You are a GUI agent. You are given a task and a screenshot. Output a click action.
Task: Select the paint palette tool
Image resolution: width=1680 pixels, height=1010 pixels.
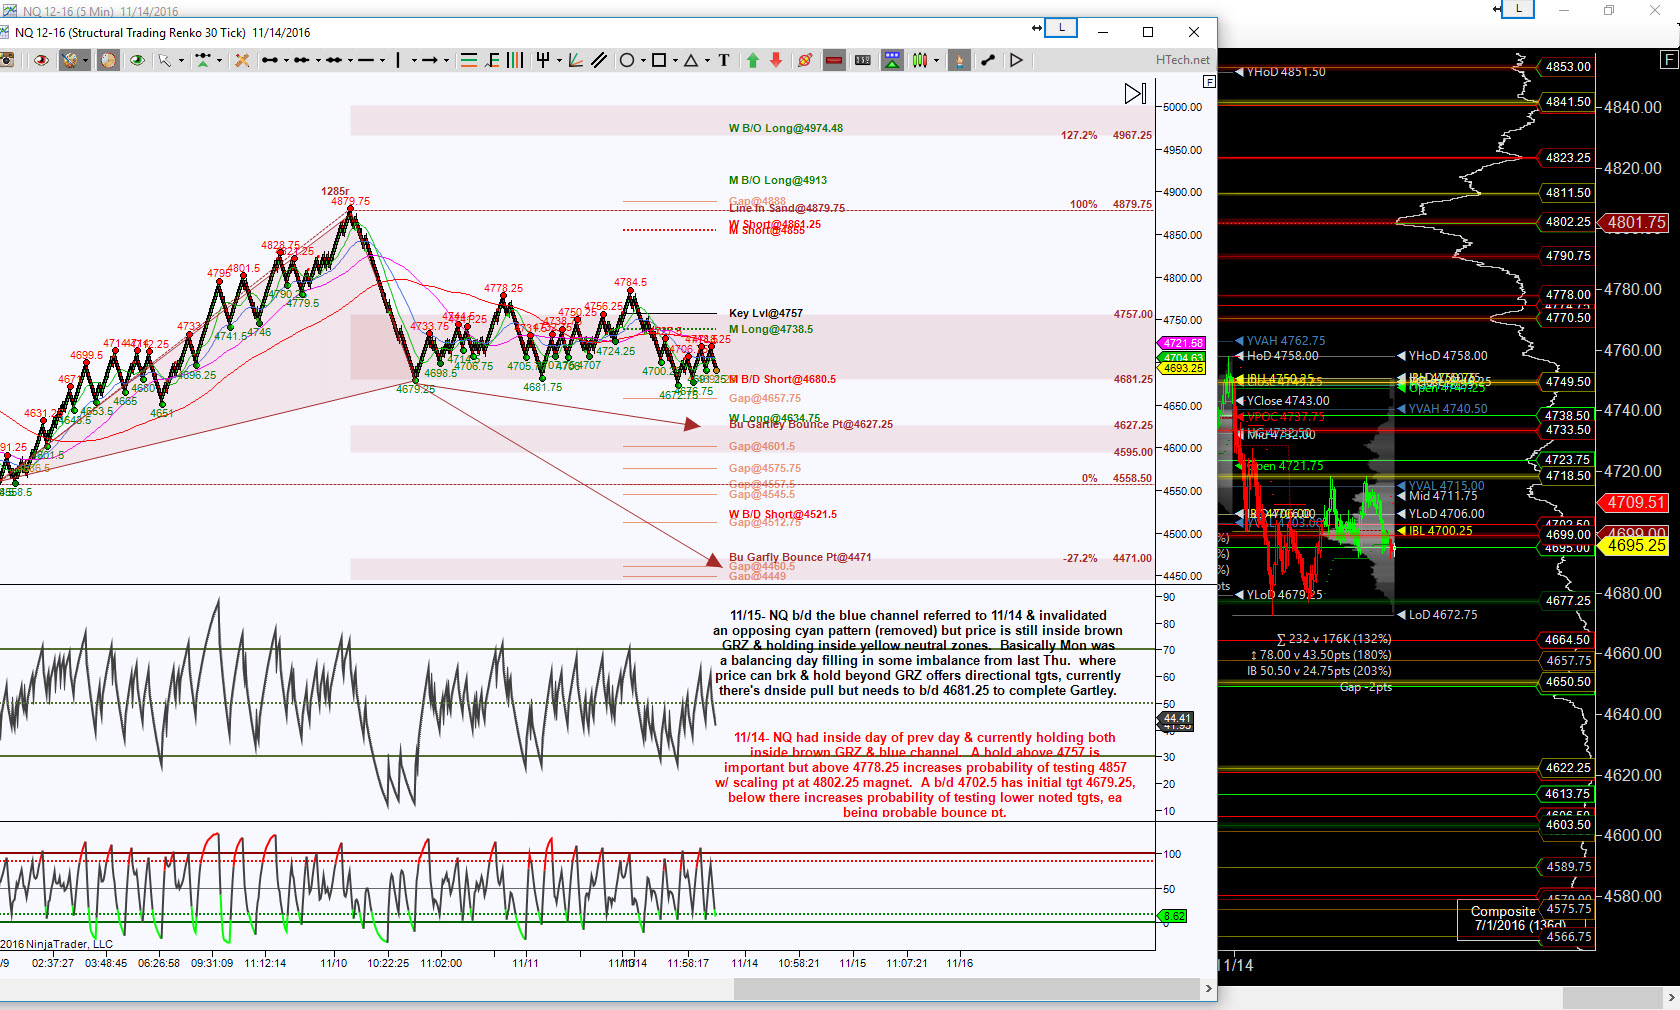[x=70, y=61]
